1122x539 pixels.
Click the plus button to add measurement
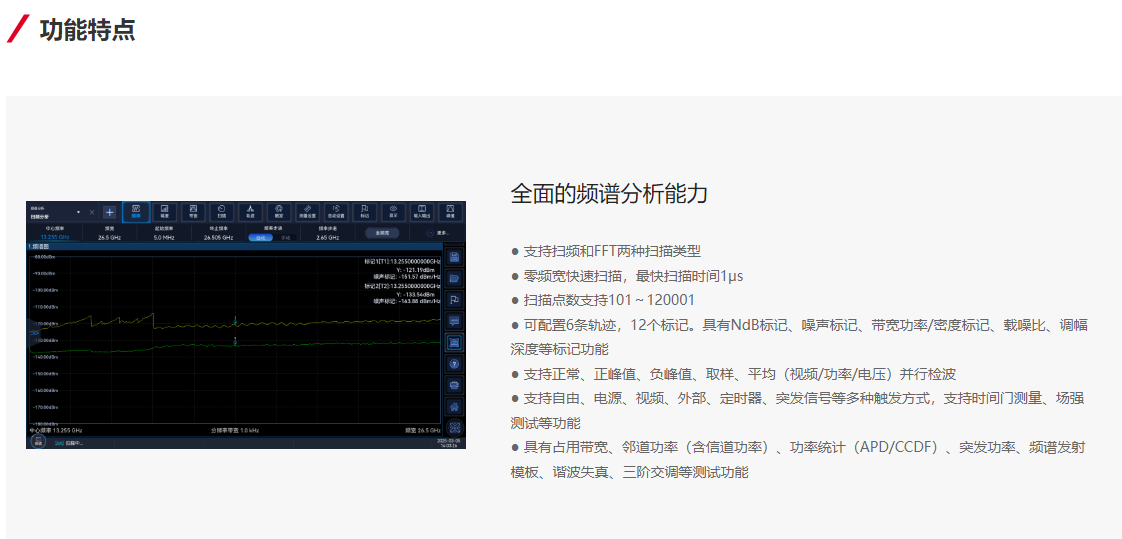[x=109, y=212]
